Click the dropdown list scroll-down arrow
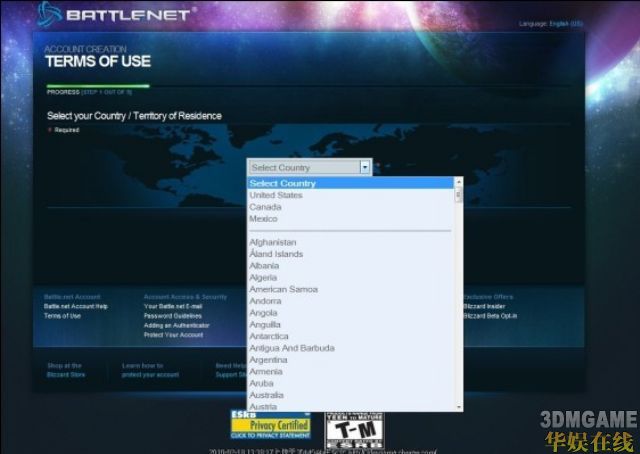The width and height of the screenshot is (640, 454). [458, 407]
